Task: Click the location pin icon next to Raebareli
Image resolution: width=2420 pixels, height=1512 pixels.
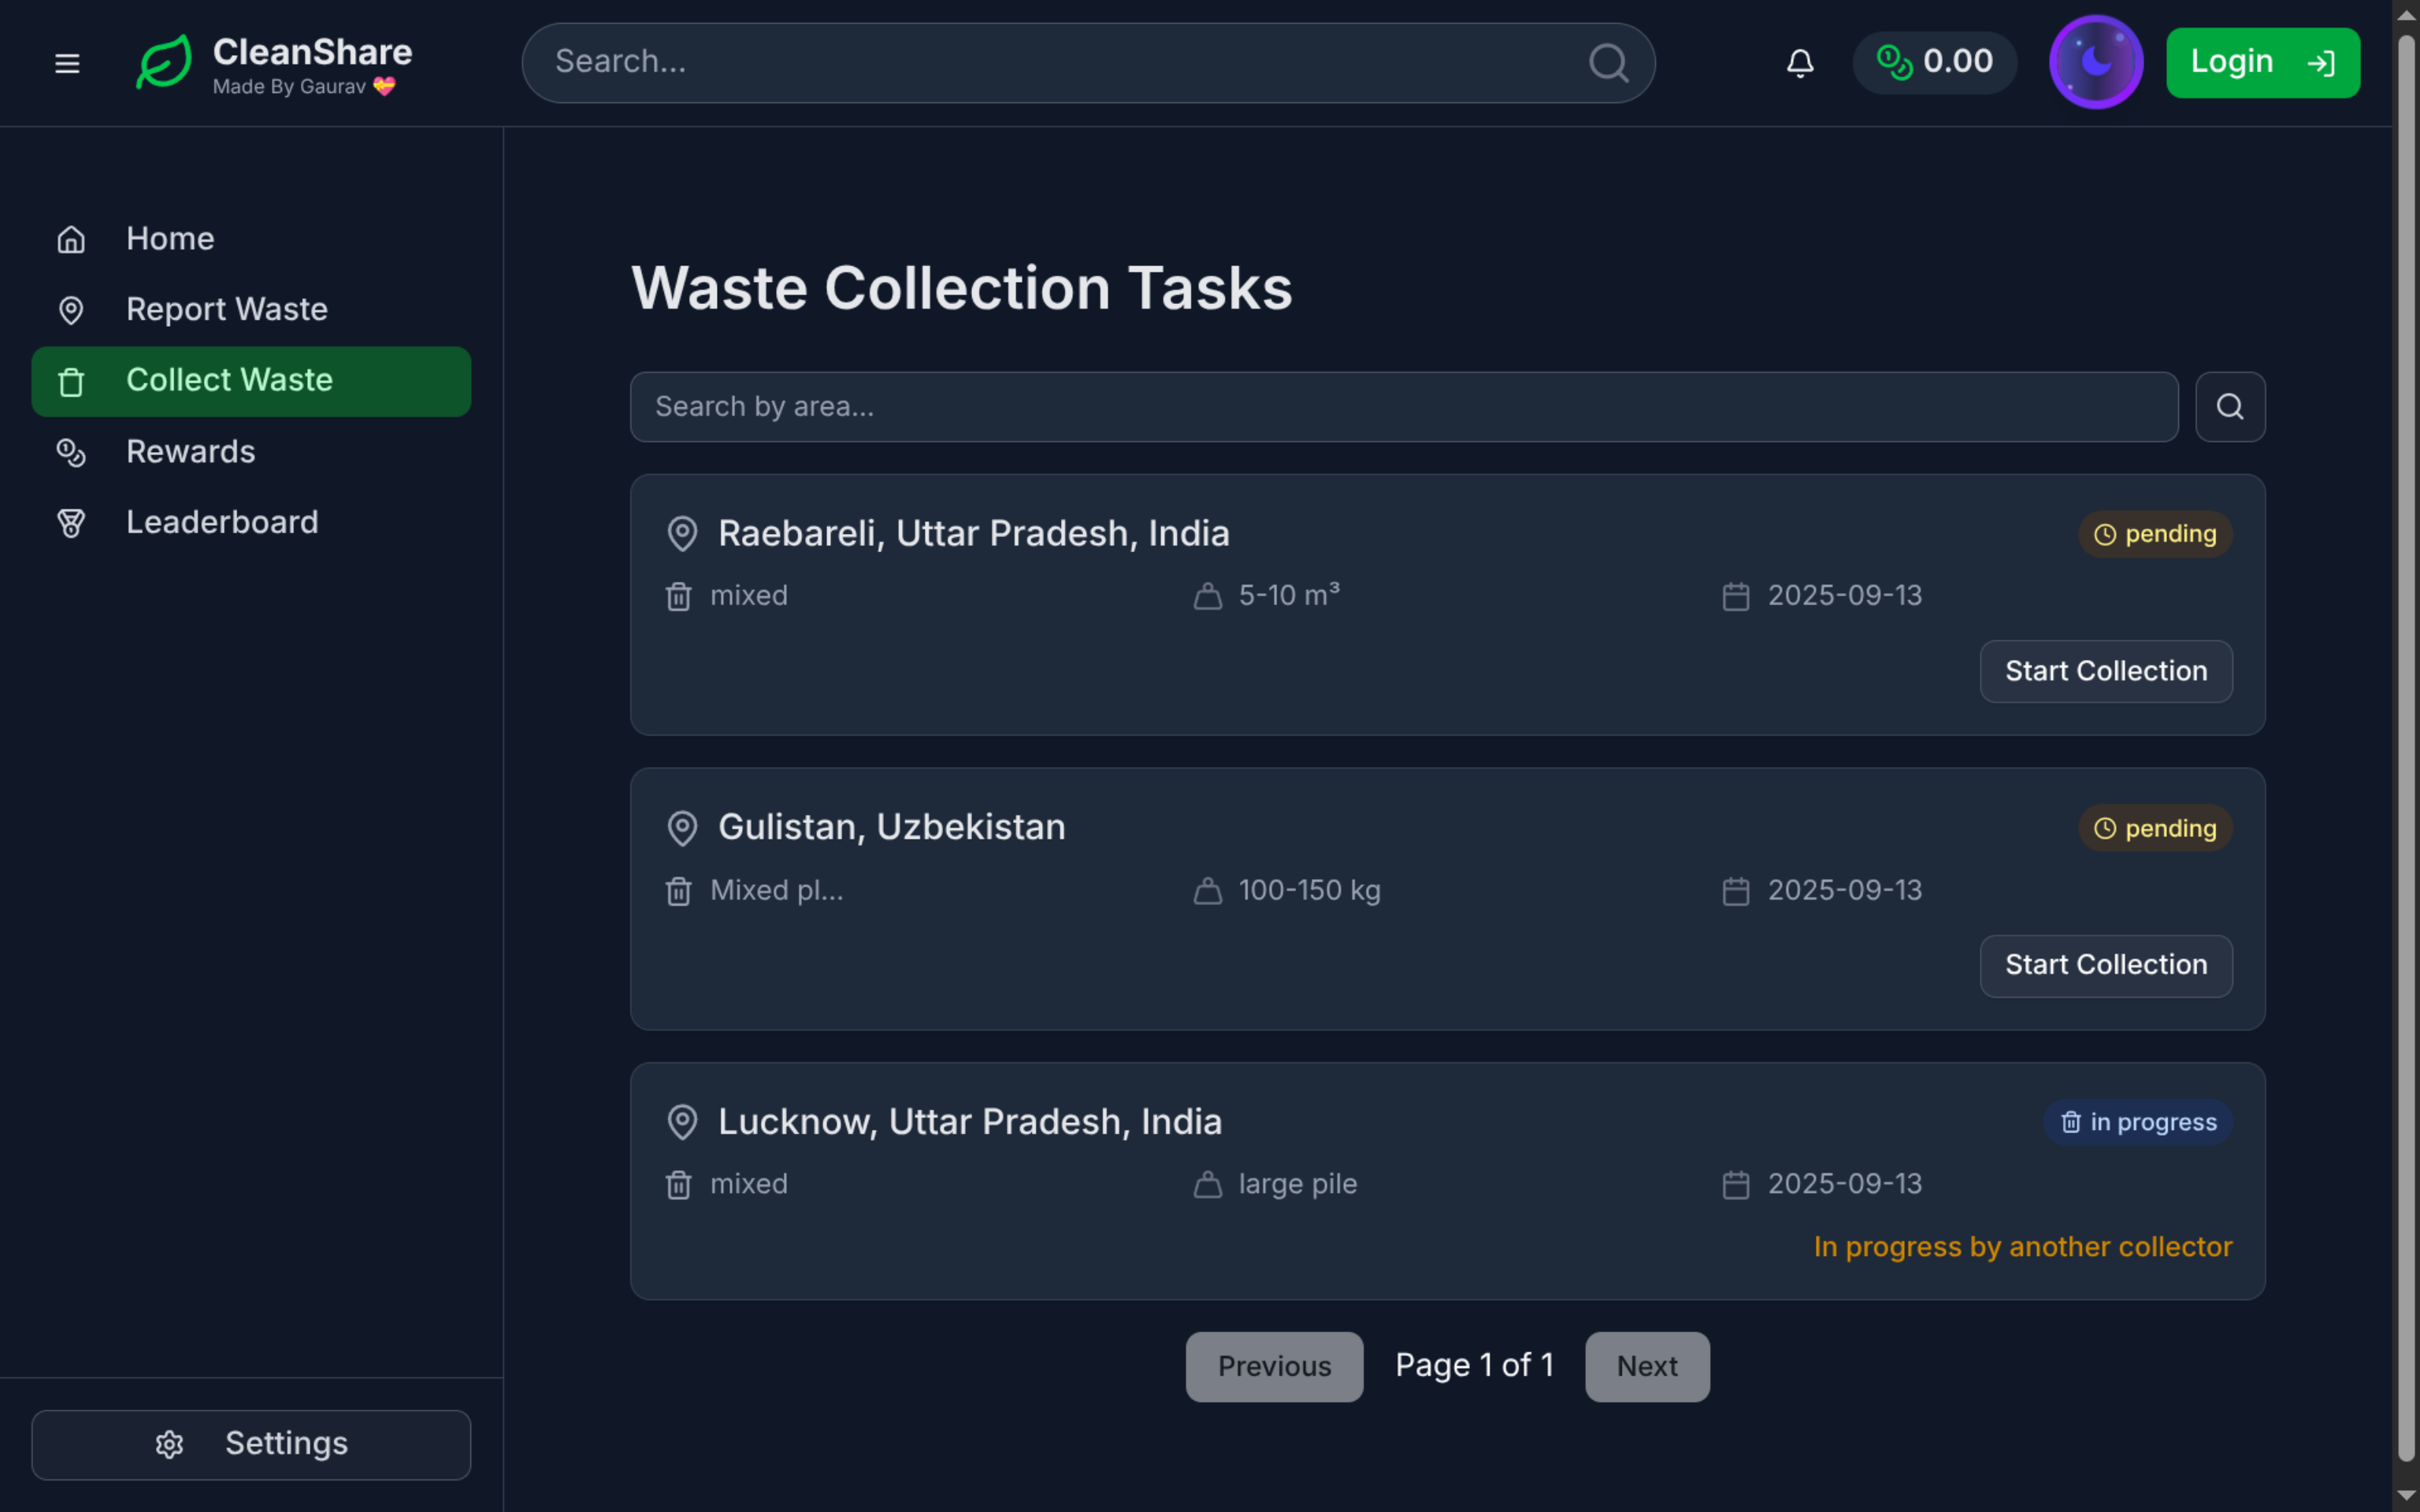Action: tap(682, 534)
